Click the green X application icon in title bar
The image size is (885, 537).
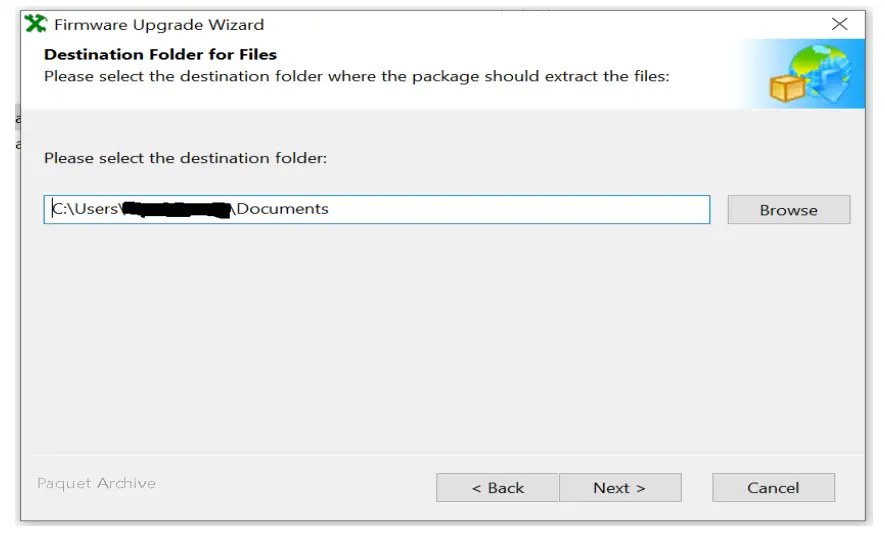[36, 24]
